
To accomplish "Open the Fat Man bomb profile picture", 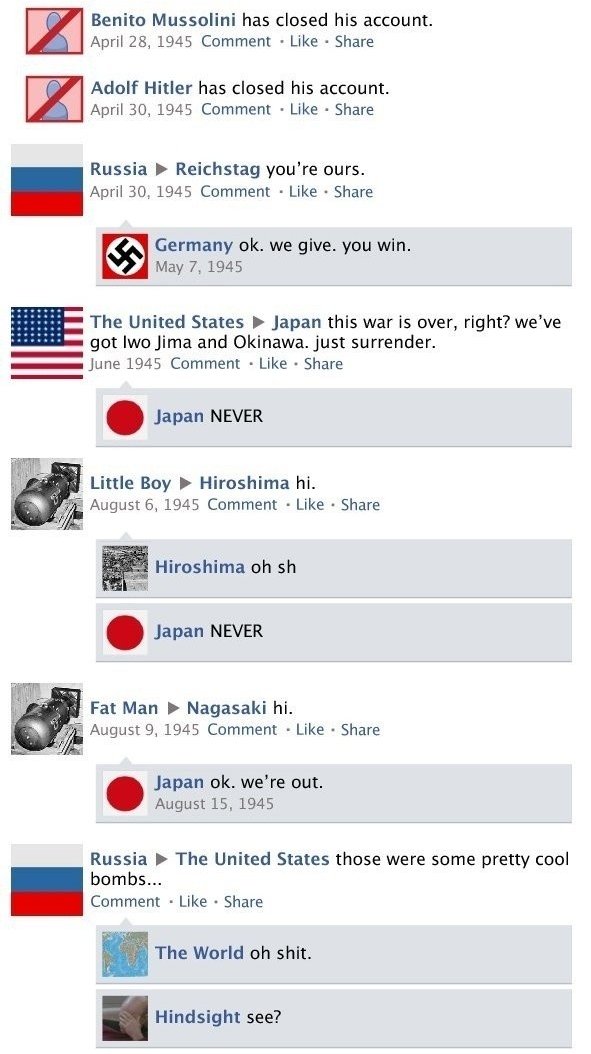I will 47,719.
